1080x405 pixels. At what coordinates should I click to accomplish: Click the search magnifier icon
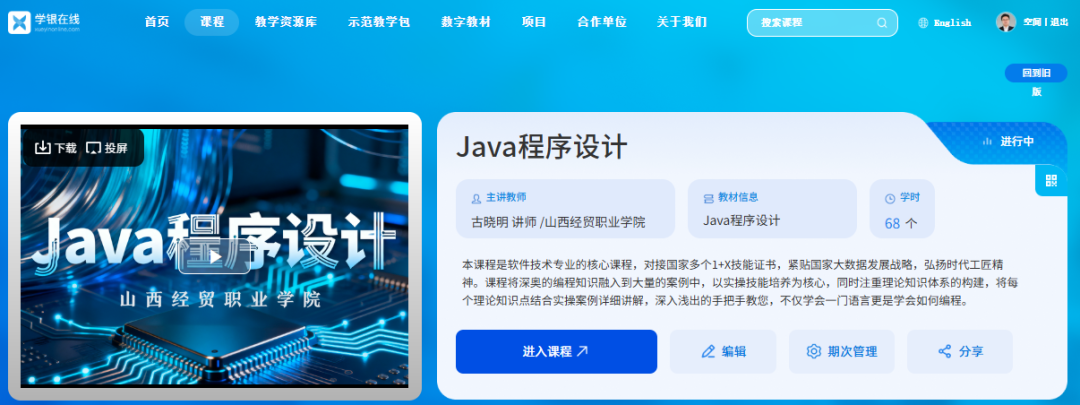point(882,23)
